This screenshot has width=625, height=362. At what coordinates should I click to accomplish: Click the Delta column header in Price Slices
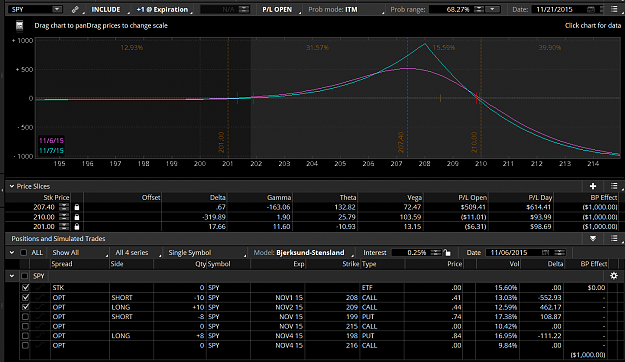218,197
